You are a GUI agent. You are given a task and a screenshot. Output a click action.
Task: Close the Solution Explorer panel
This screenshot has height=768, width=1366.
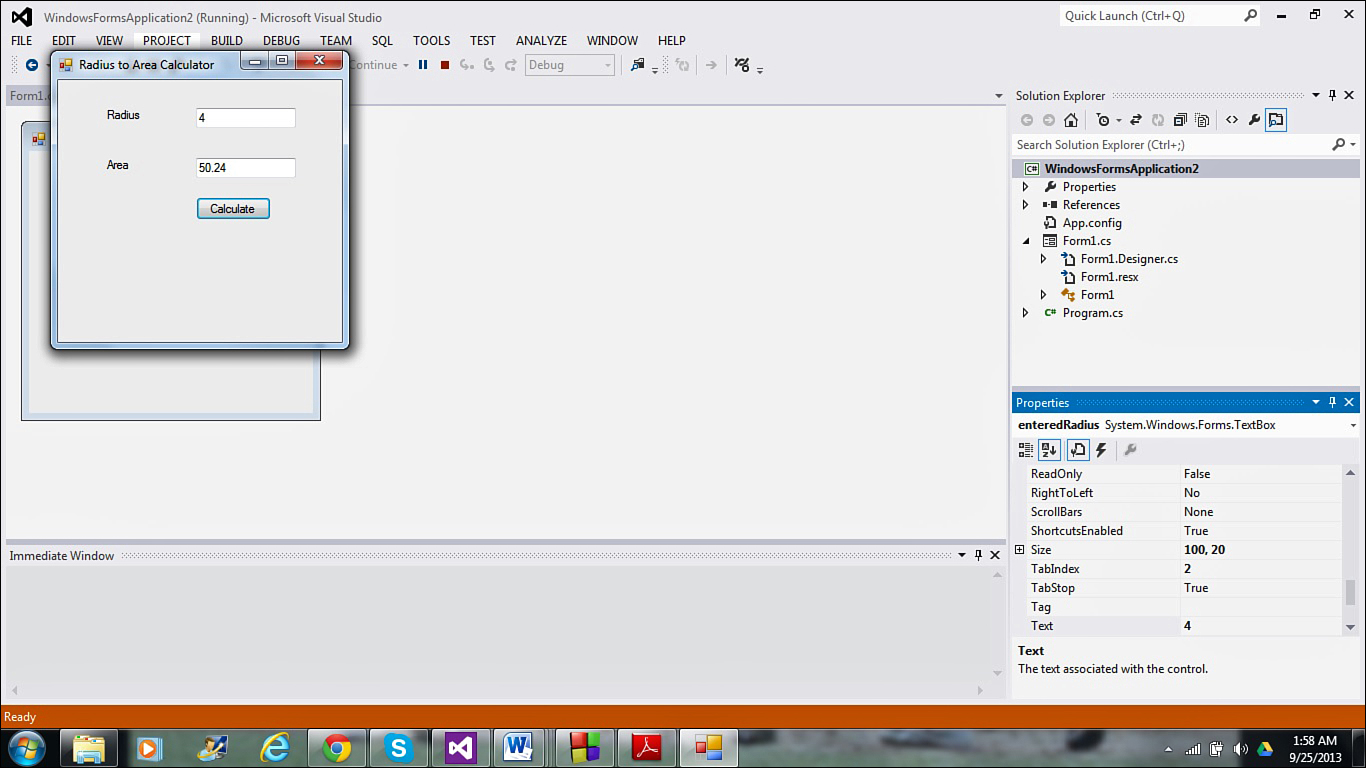[1349, 96]
